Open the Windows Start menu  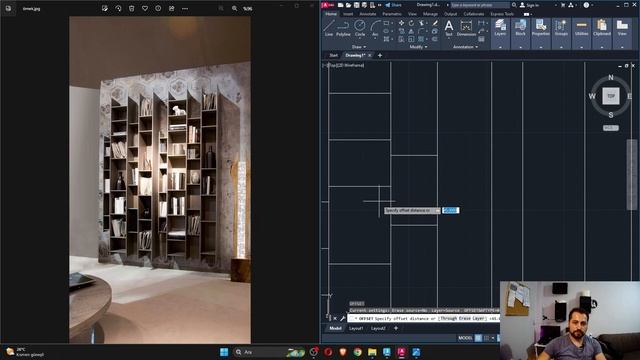[224, 352]
